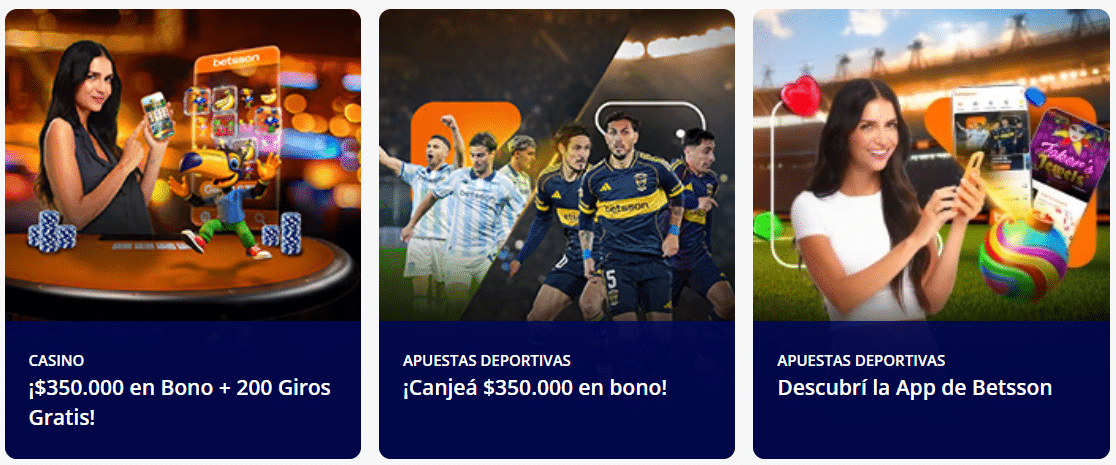Select APUESTAS DEPORTIVAS label on the app card

coord(861,361)
